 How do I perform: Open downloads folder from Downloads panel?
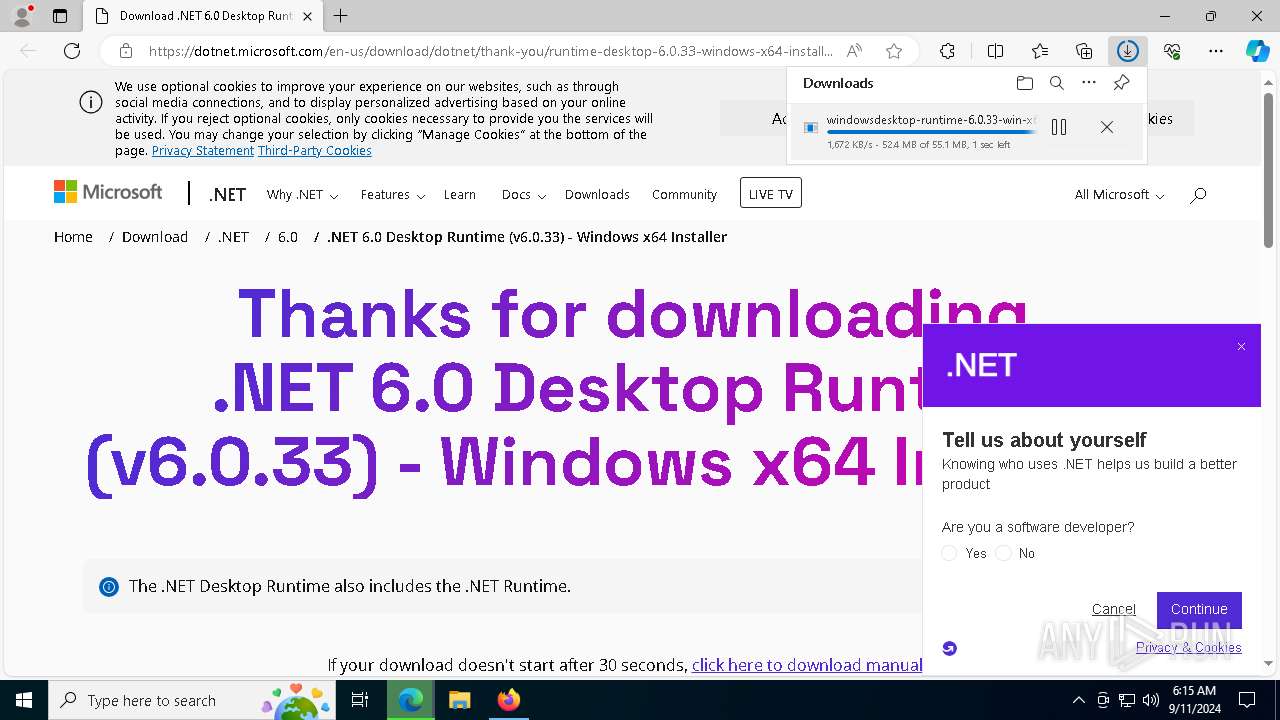coord(1024,83)
